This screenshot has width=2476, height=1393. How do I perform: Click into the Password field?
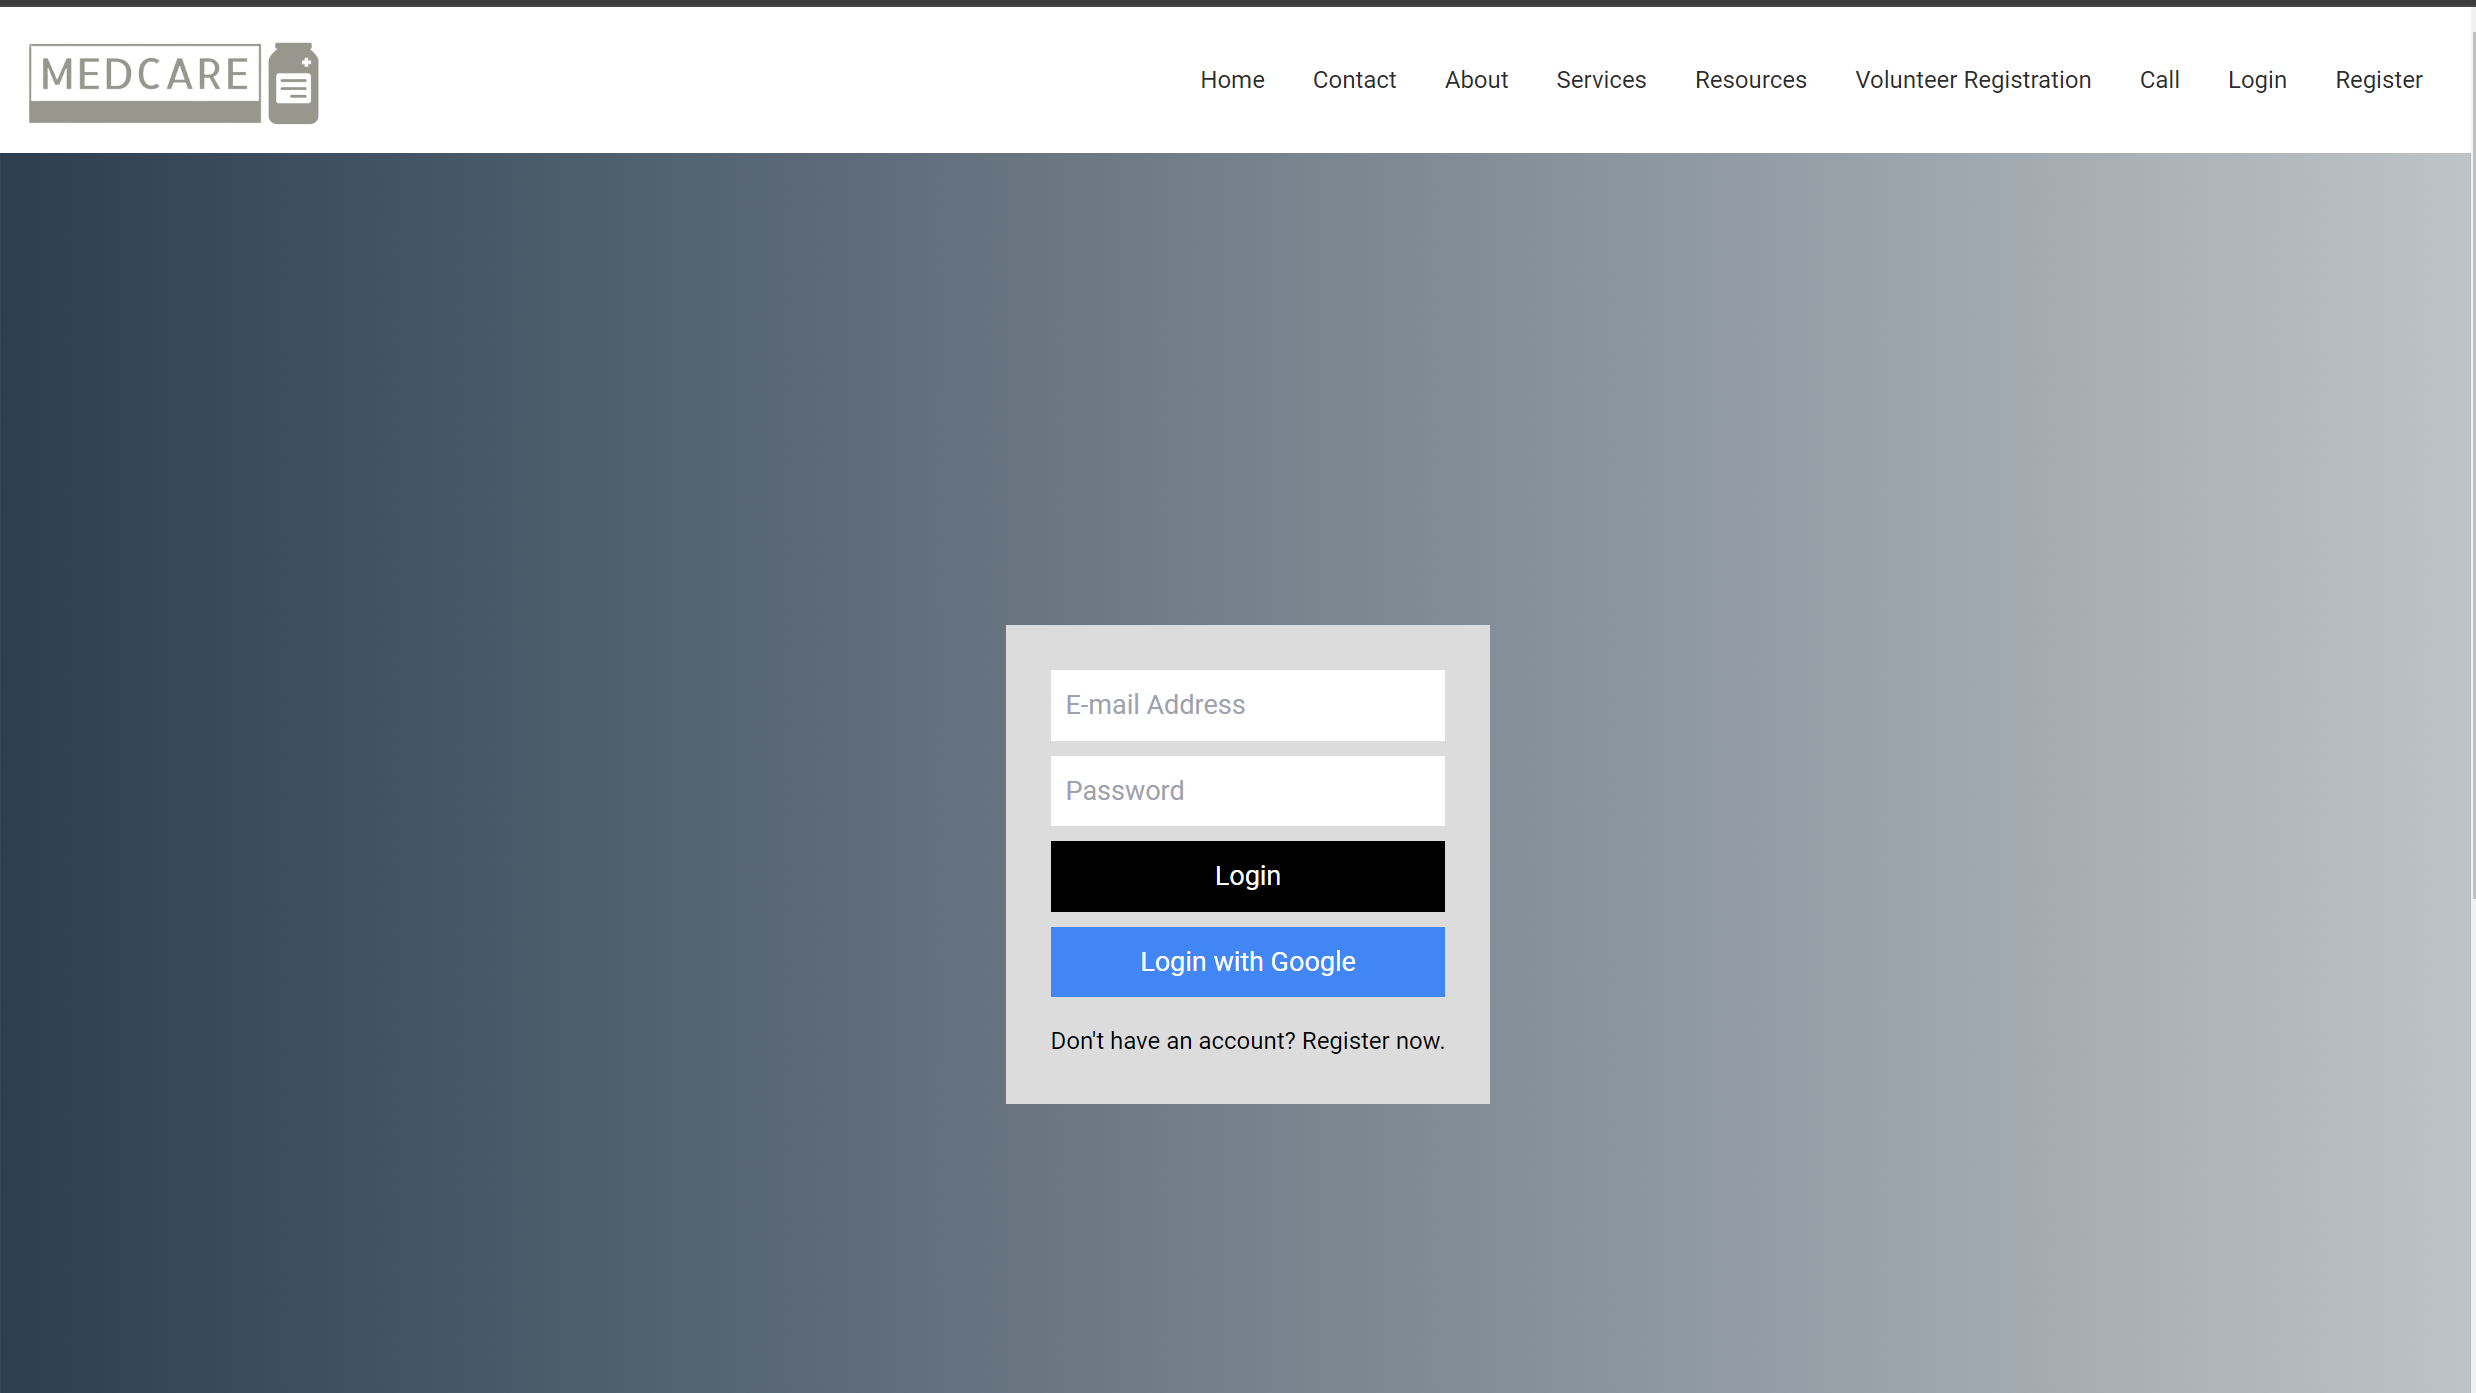tap(1247, 791)
